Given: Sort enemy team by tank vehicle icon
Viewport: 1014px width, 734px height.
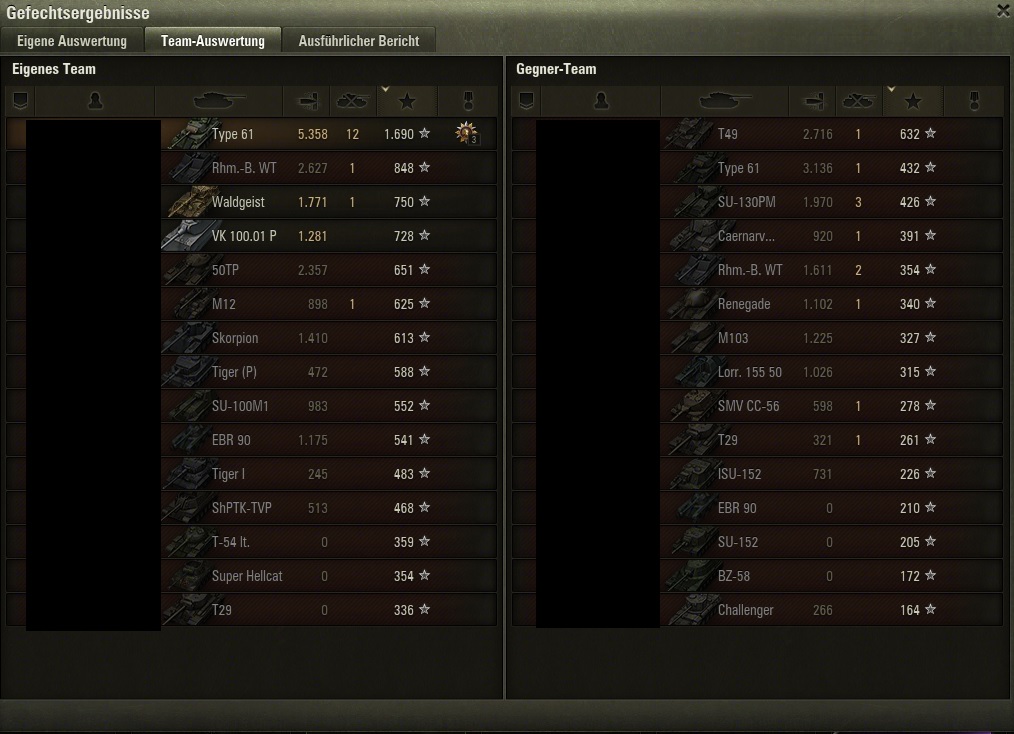Looking at the screenshot, I should 725,101.
